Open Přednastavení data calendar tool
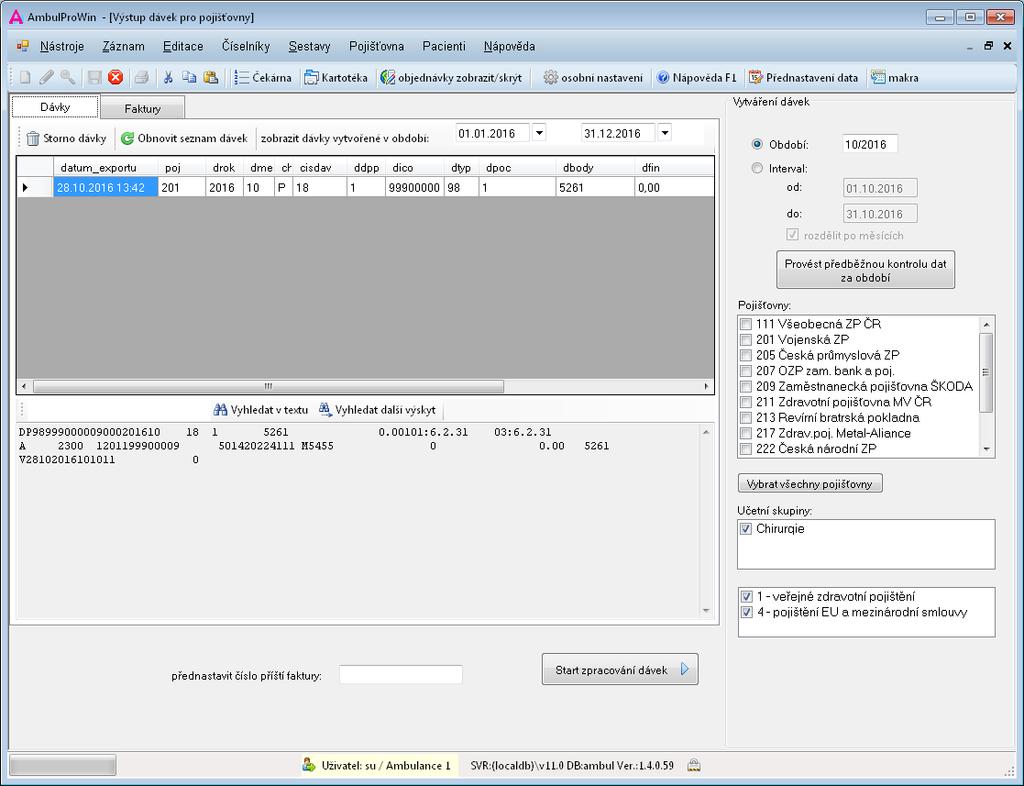The height and width of the screenshot is (786, 1024). pyautogui.click(x=803, y=78)
